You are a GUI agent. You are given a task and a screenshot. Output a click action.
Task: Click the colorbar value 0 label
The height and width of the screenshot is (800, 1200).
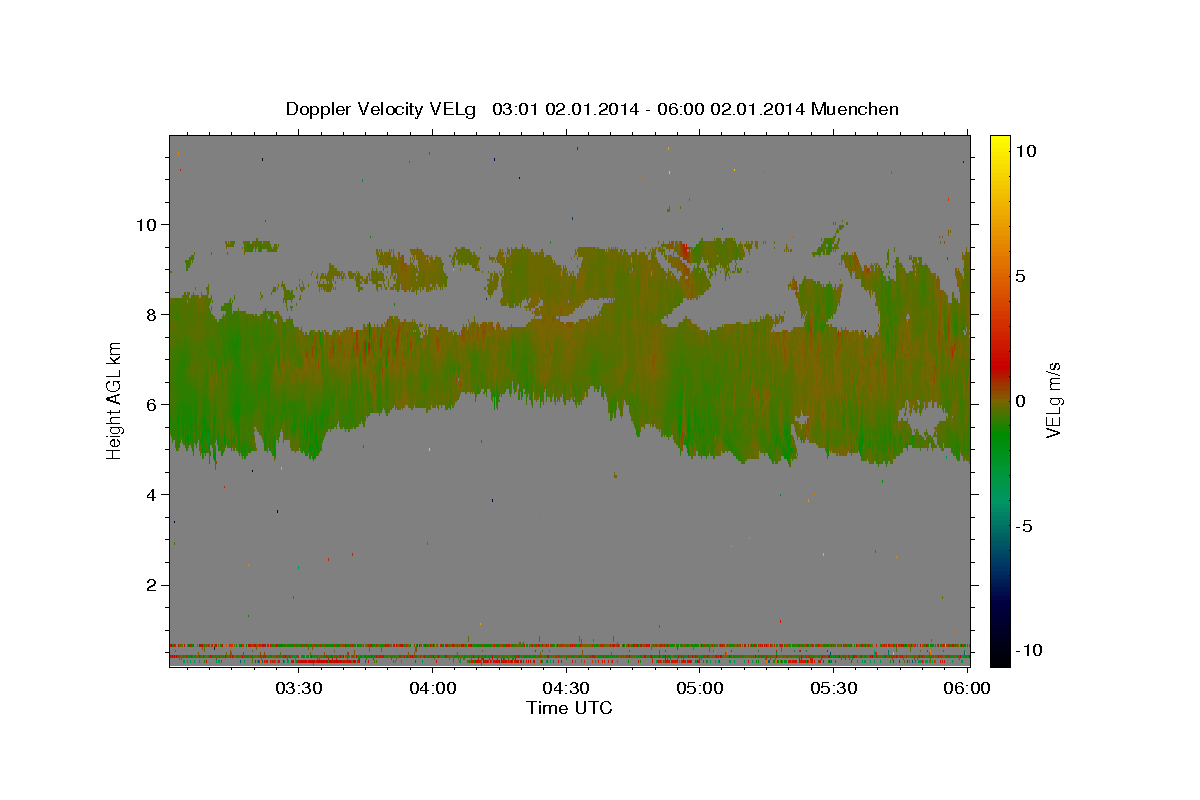[x=1021, y=401]
